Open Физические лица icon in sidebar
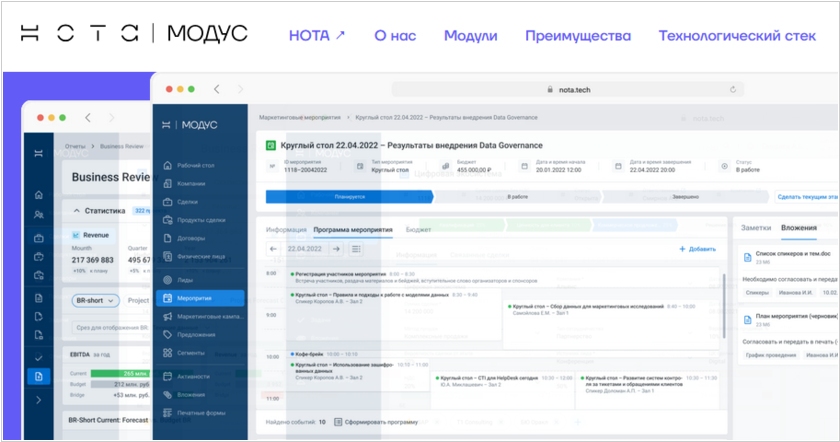The width and height of the screenshot is (840, 442). (x=168, y=256)
